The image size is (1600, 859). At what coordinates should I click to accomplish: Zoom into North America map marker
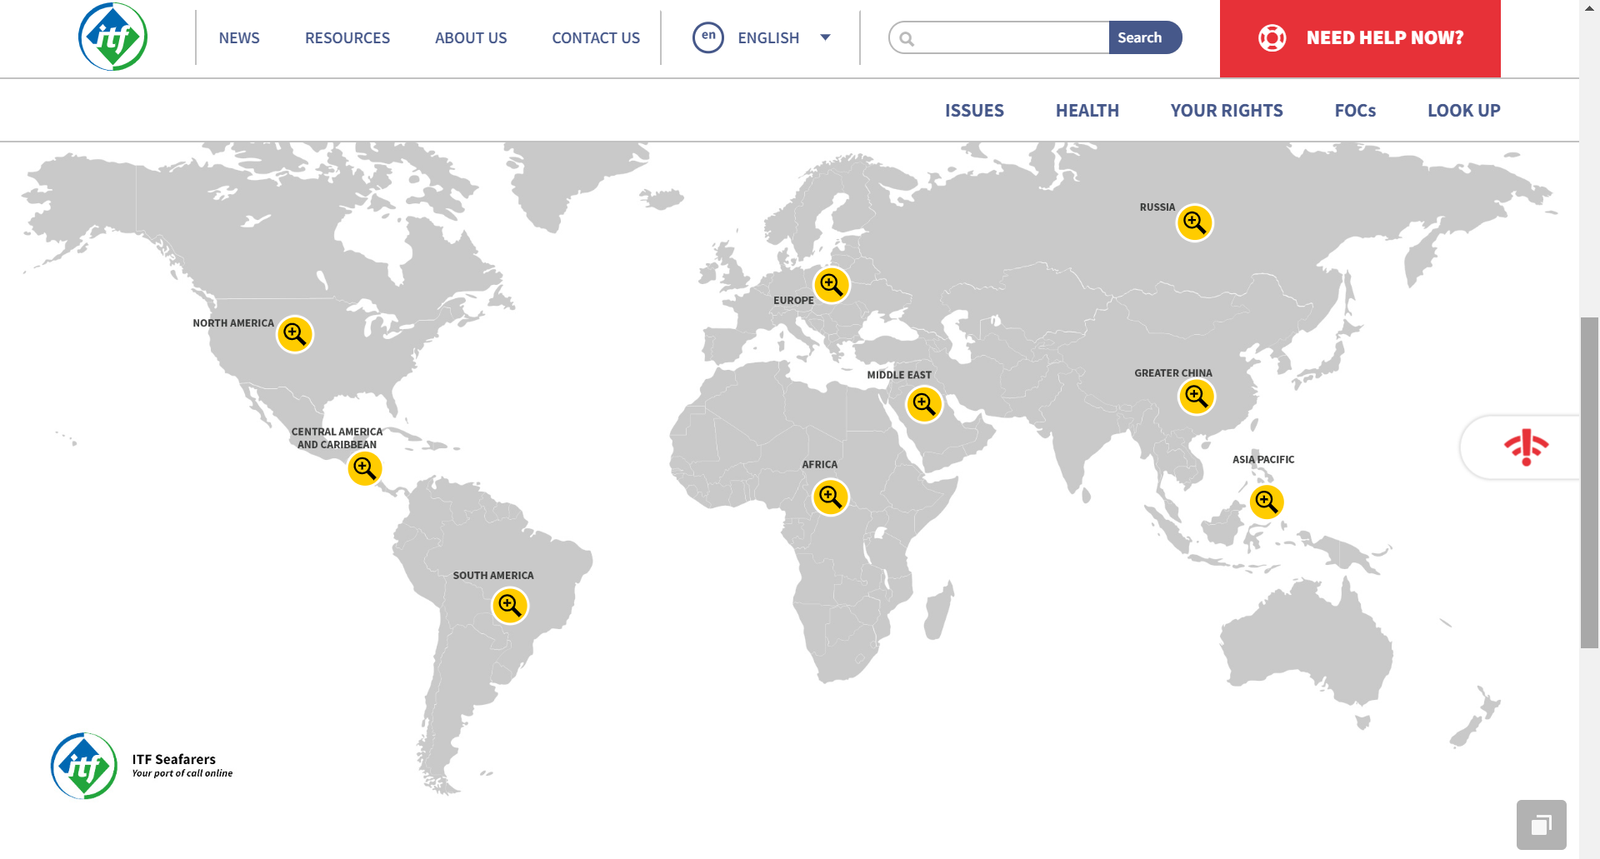[x=294, y=334]
